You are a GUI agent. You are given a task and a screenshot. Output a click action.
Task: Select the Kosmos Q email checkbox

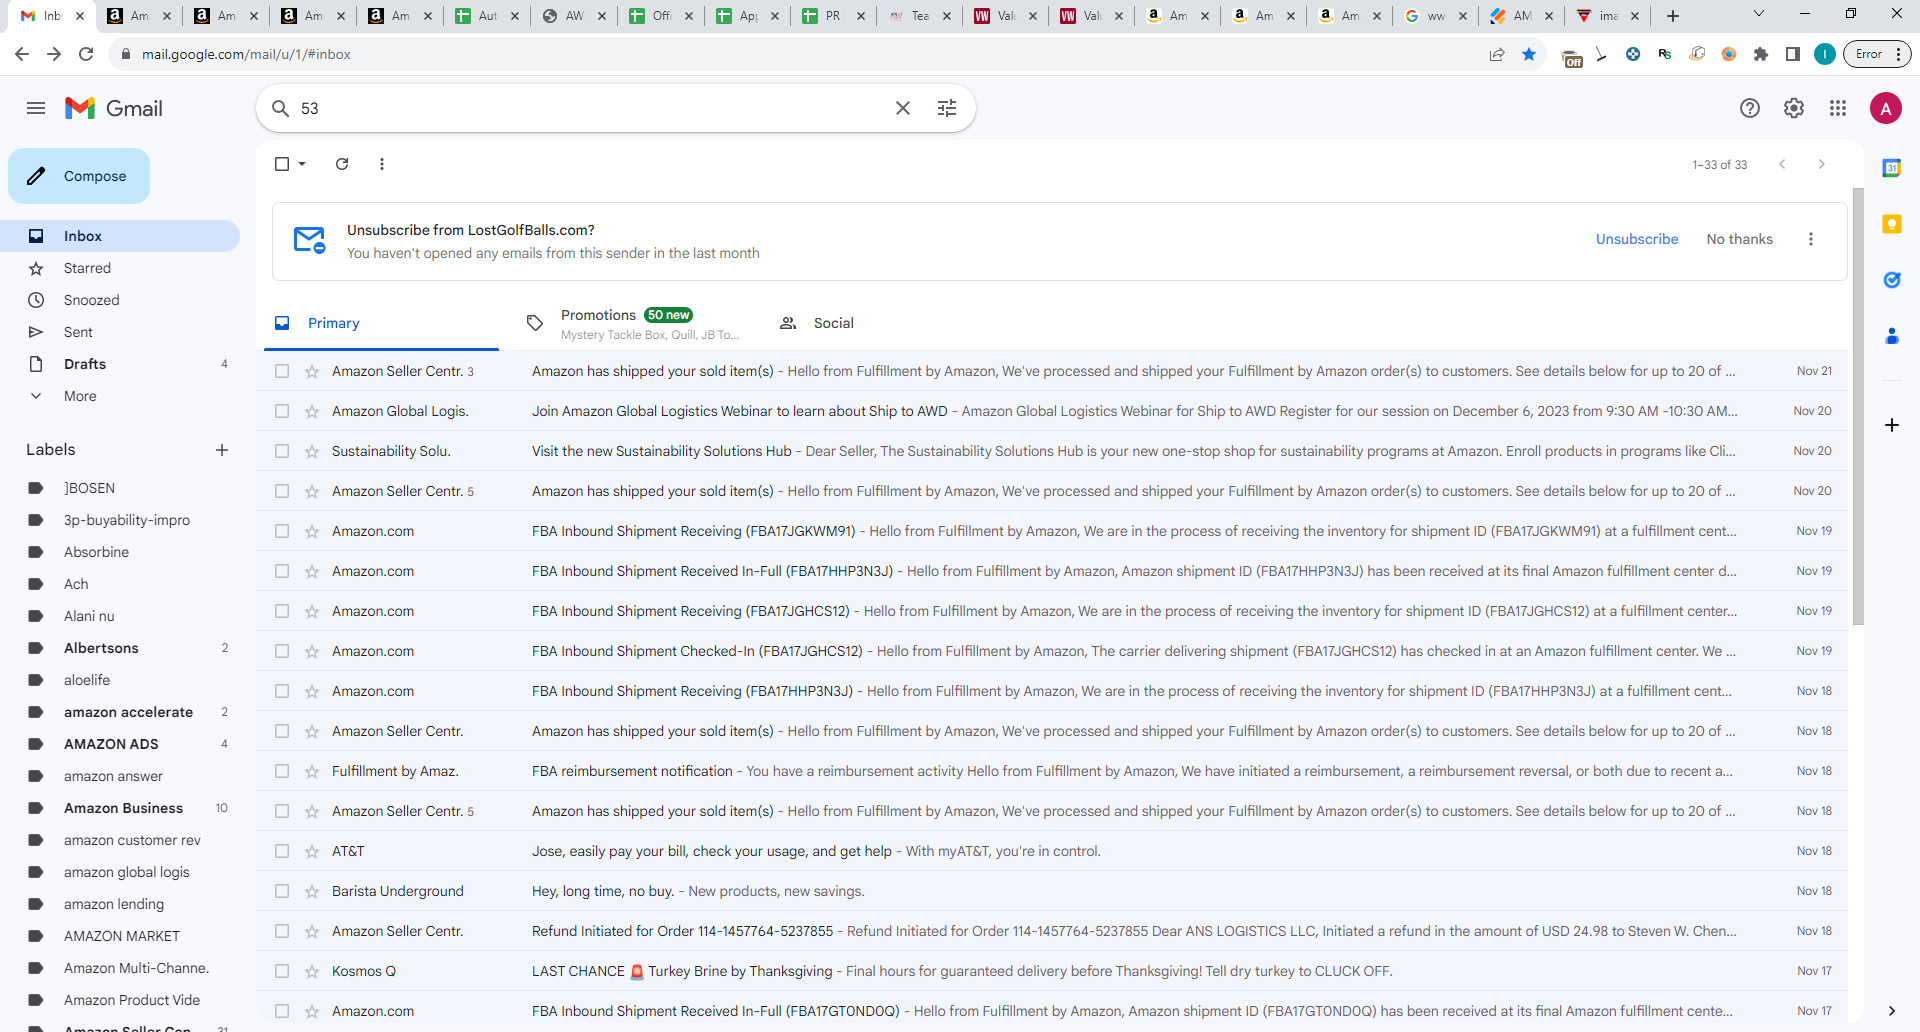pyautogui.click(x=282, y=971)
